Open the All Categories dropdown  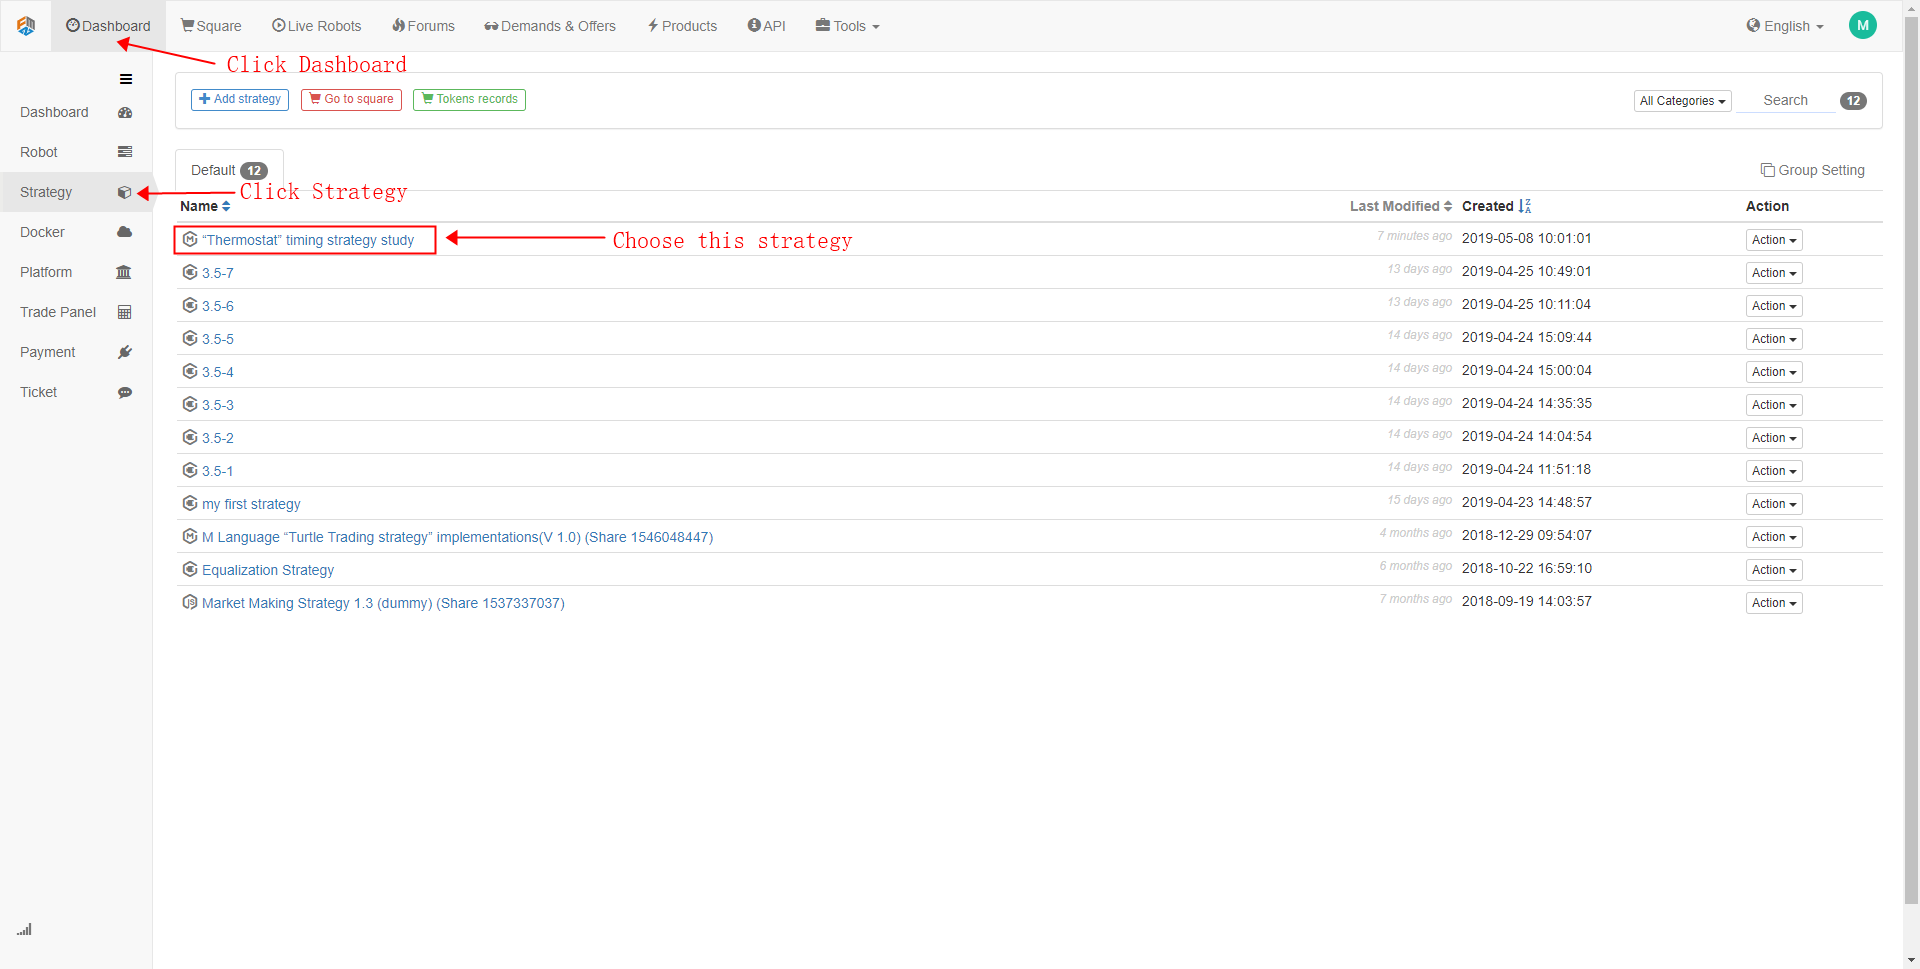[1683, 101]
